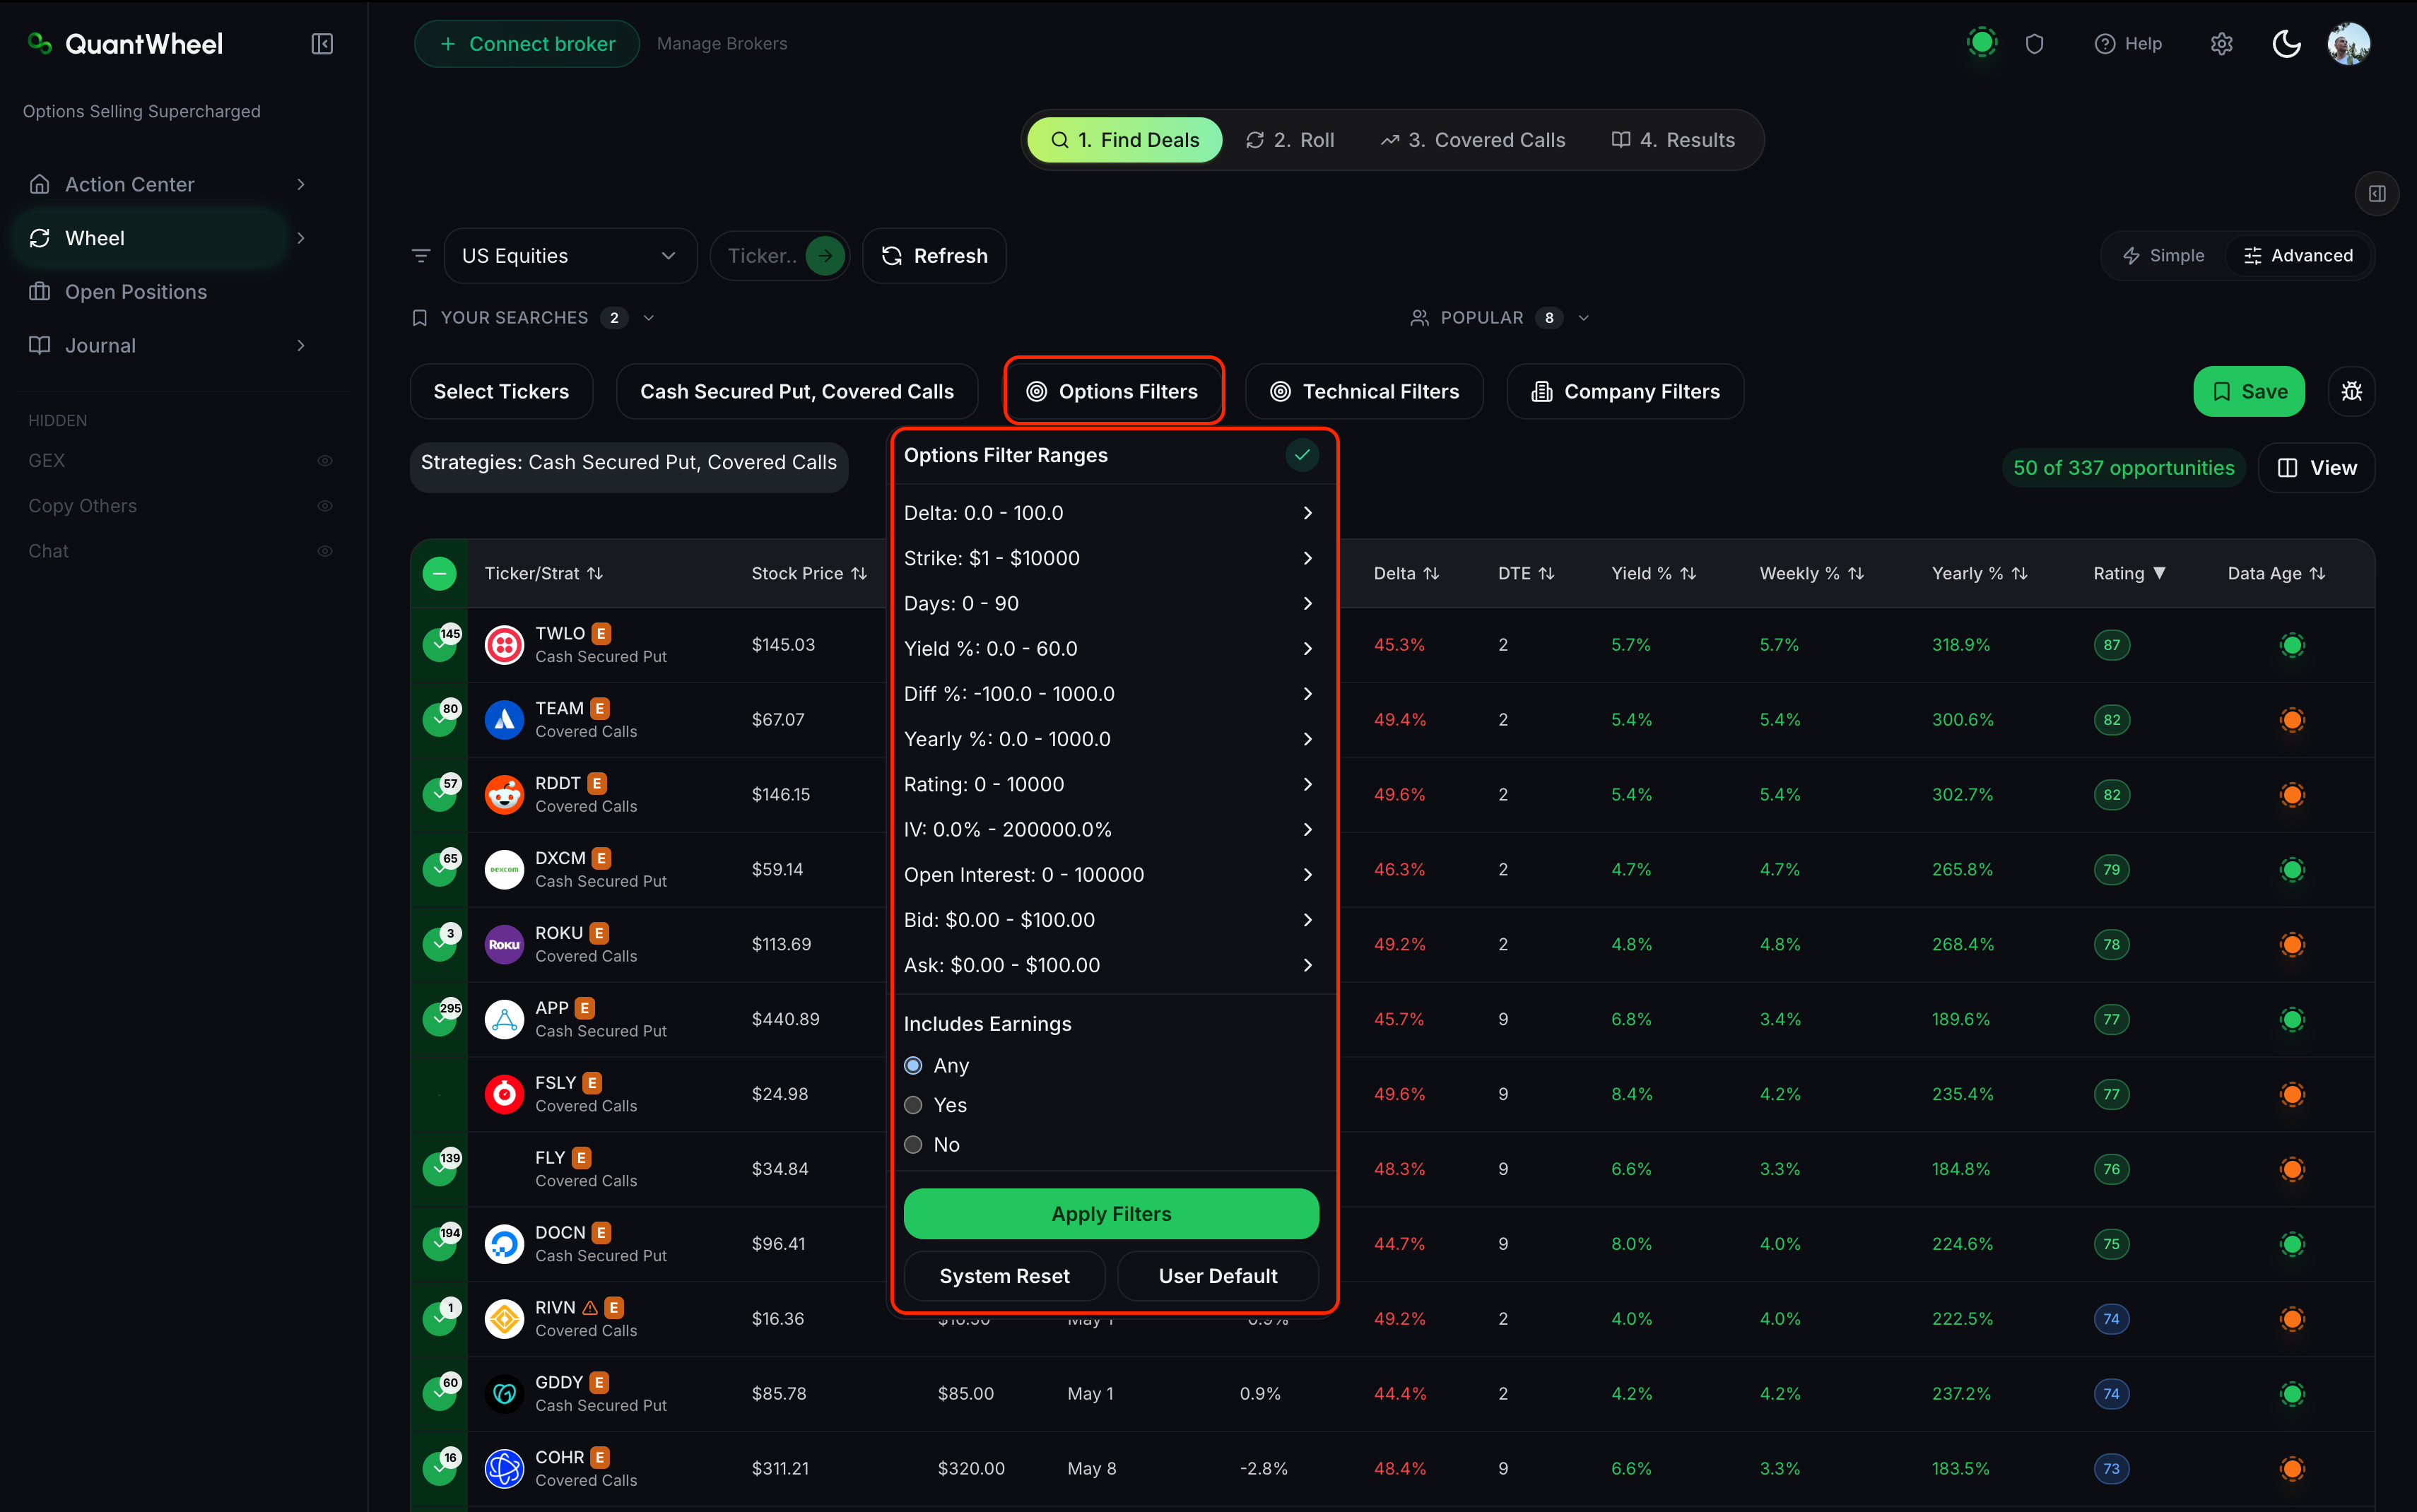
Task: Click the Save search button
Action: click(x=2249, y=391)
